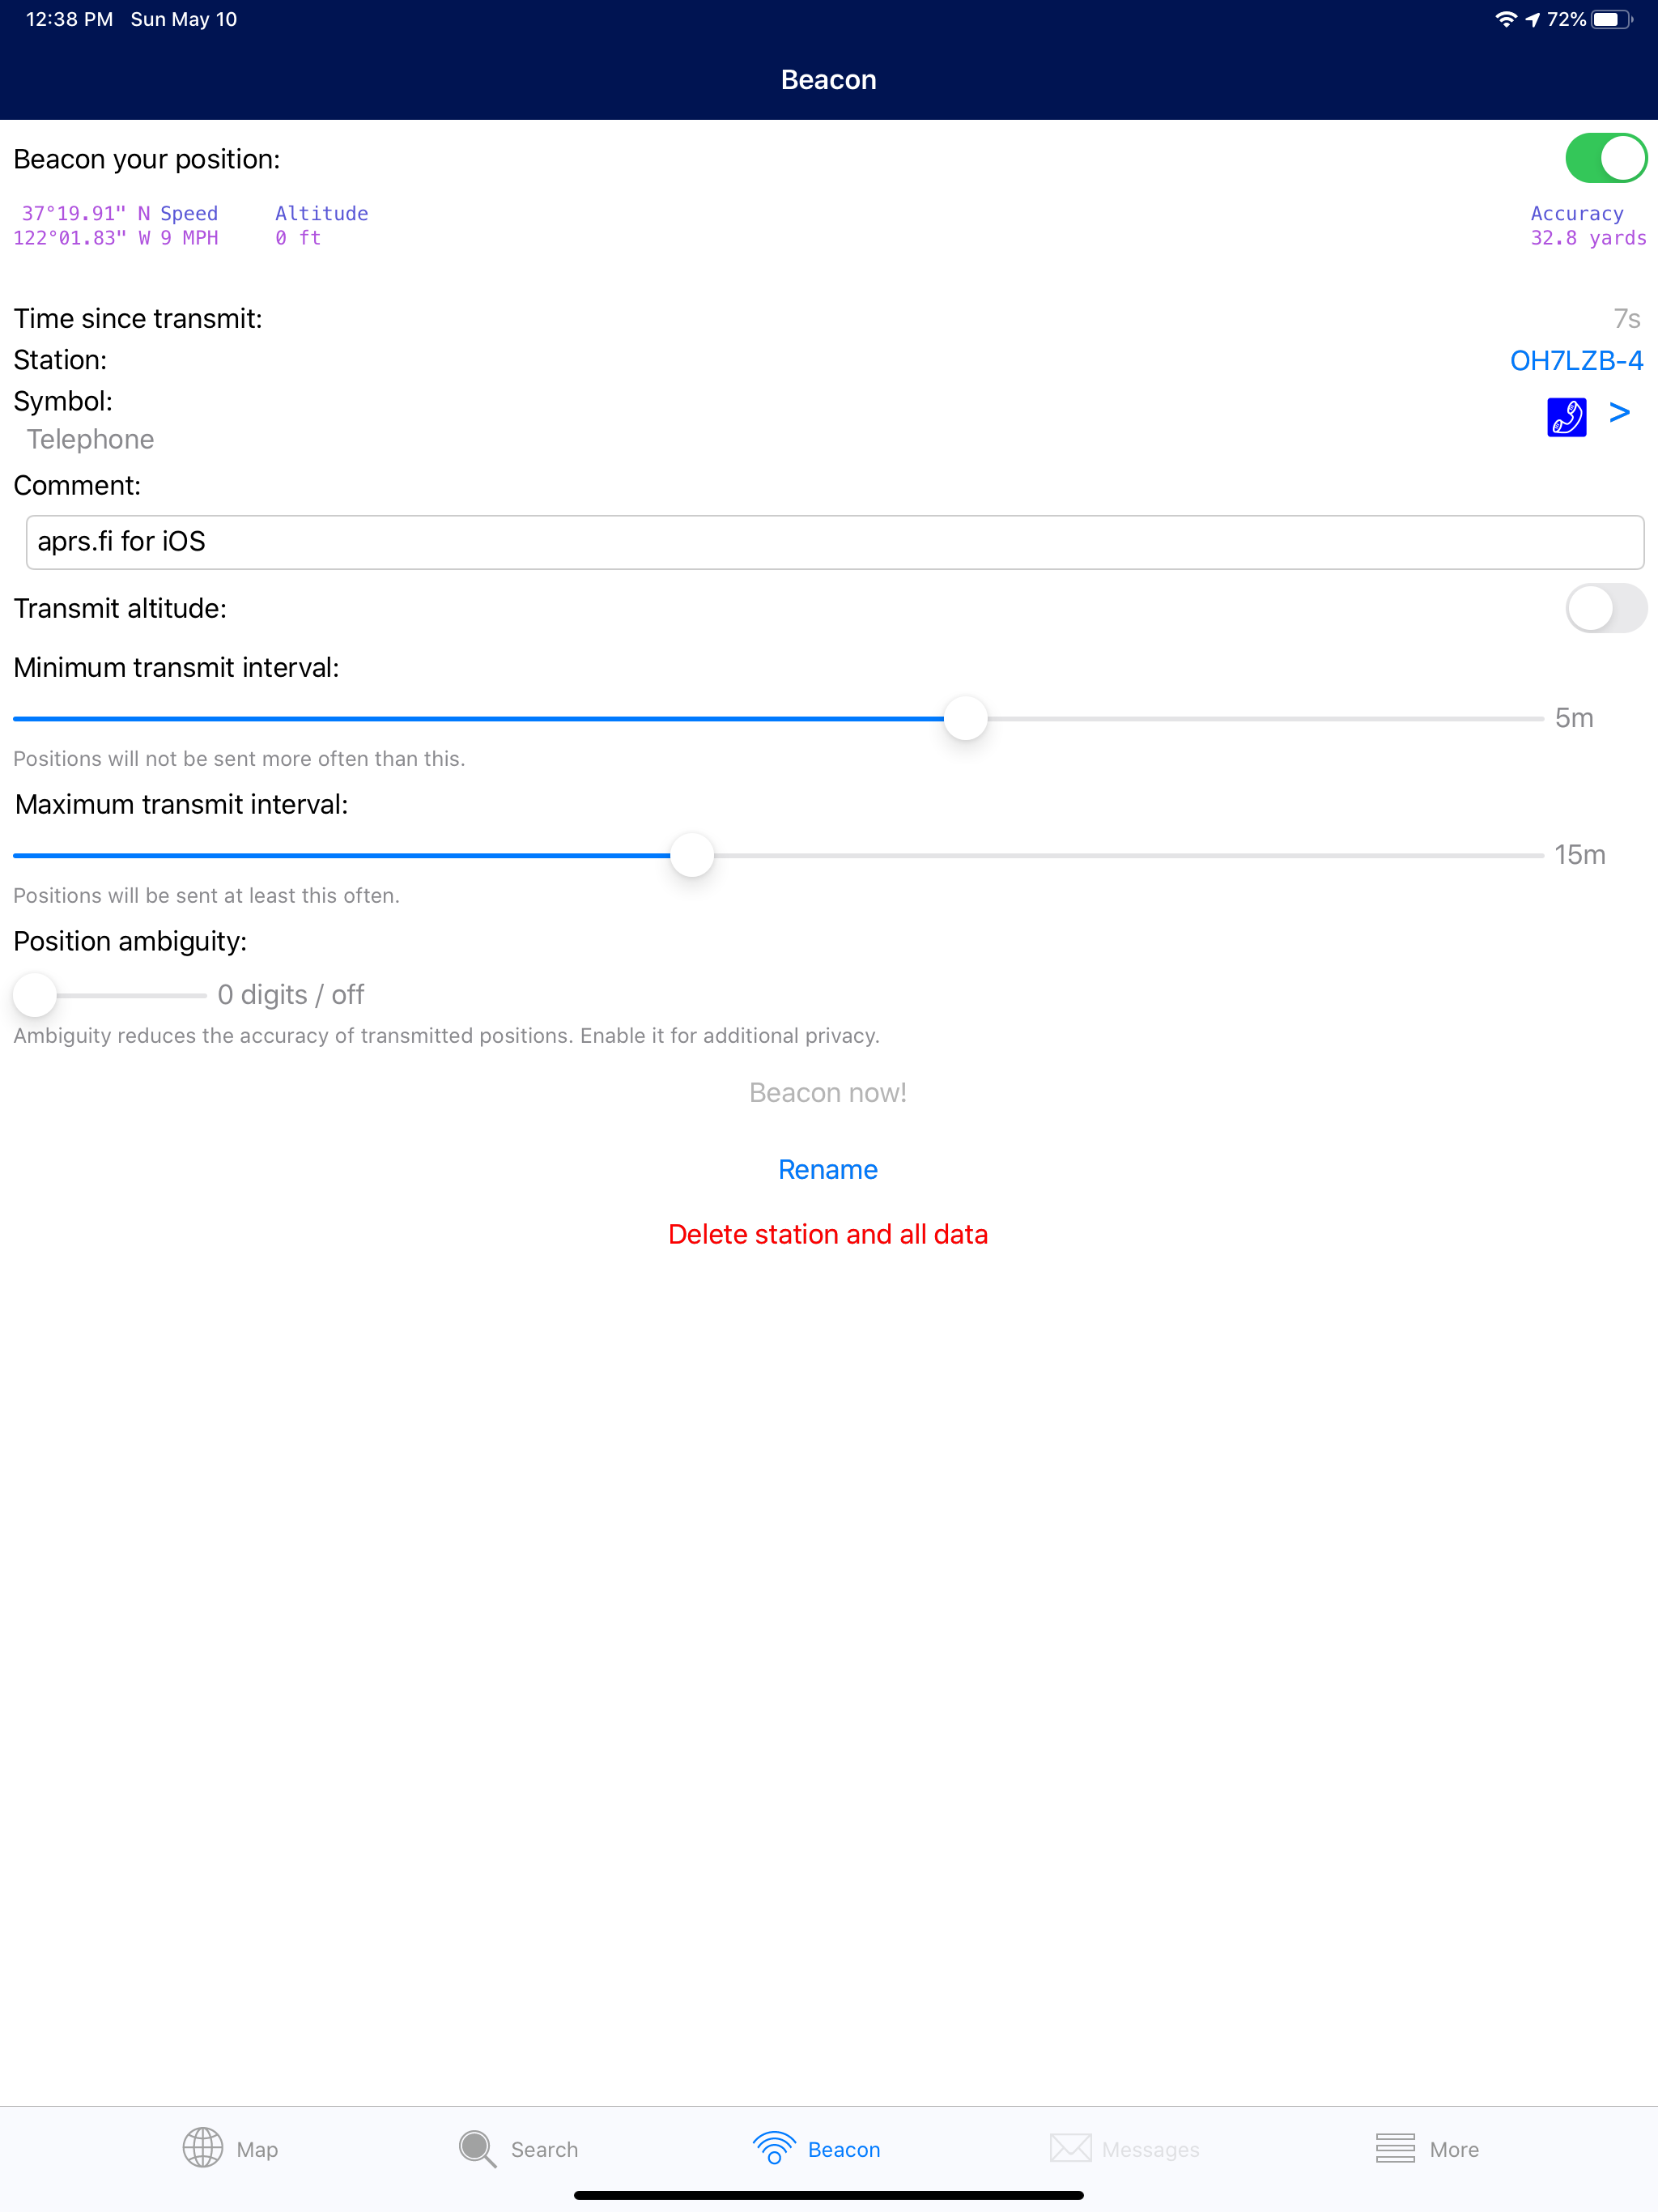Open symbol picker with the chevron arrow
This screenshot has width=1658, height=2212.
tap(1620, 413)
